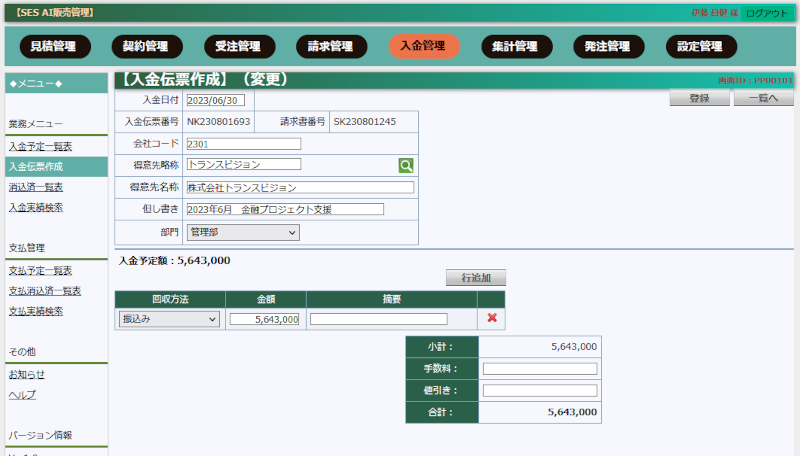Click the 摘要 column header
Image resolution: width=800 pixels, height=456 pixels.
pyautogui.click(x=392, y=299)
